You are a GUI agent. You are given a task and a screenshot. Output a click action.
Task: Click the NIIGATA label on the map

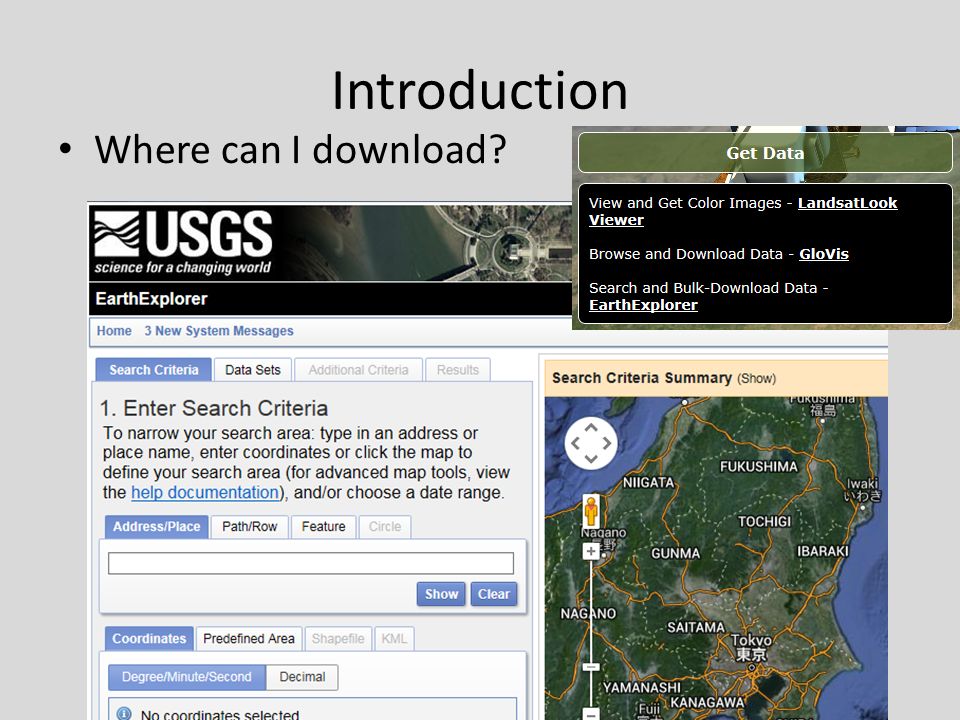point(648,482)
